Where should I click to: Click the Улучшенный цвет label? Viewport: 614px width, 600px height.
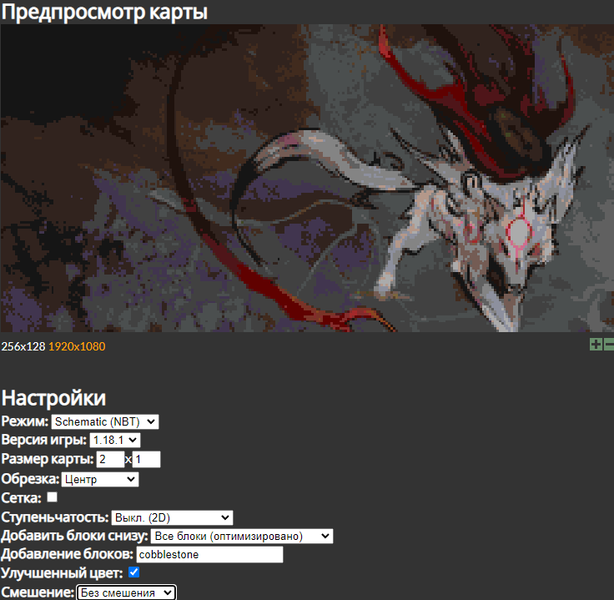[62, 573]
